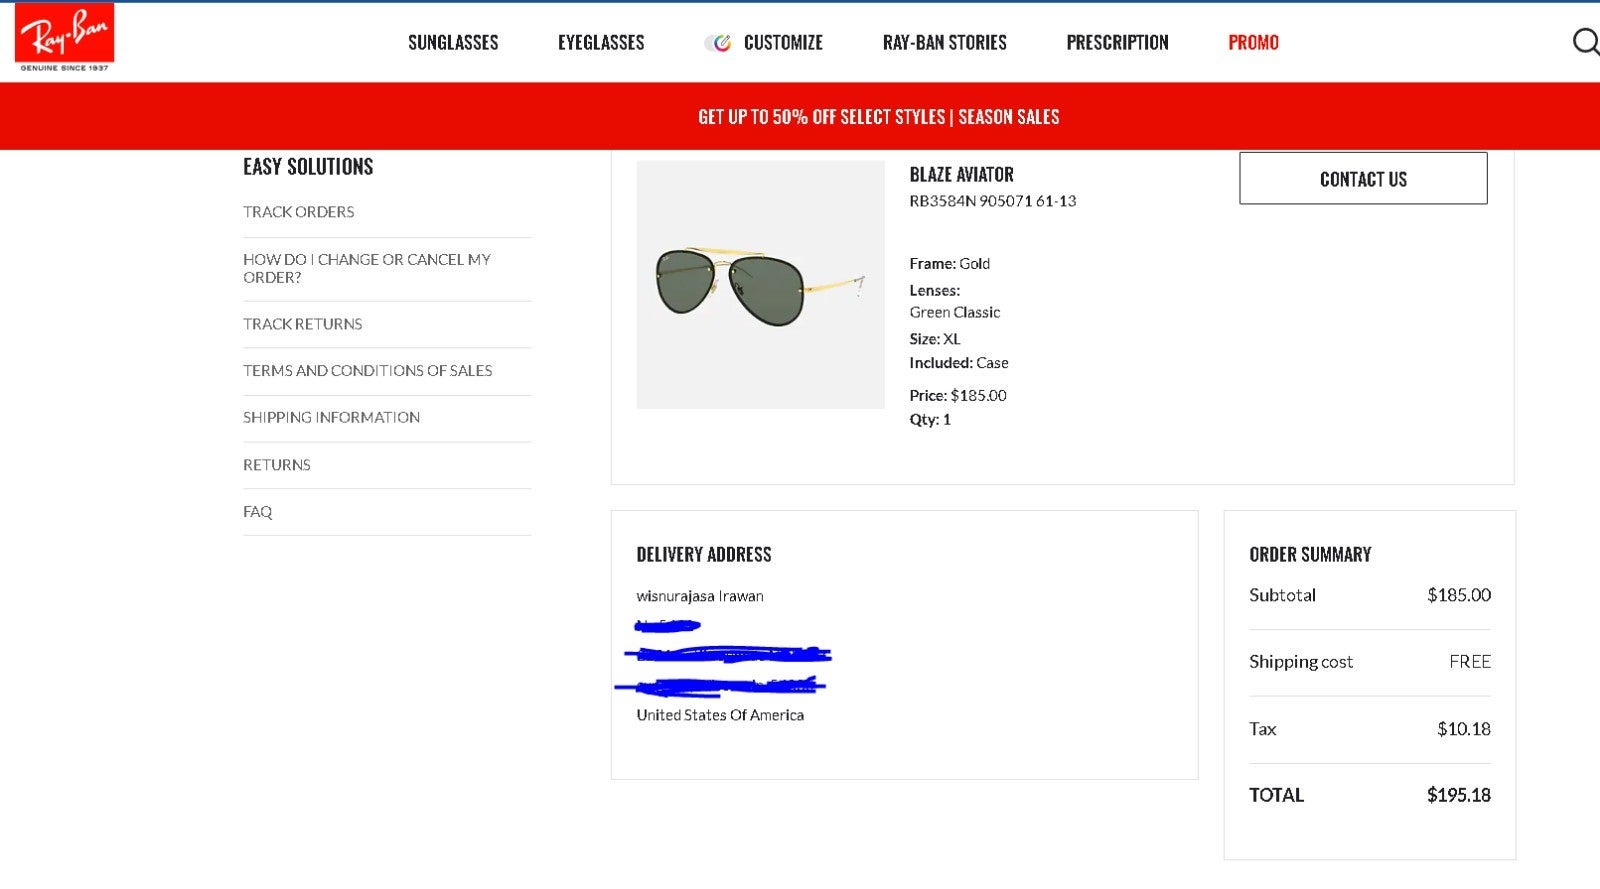Click the Shipping cost FREE value
This screenshot has height=889, width=1600.
coord(1470,662)
